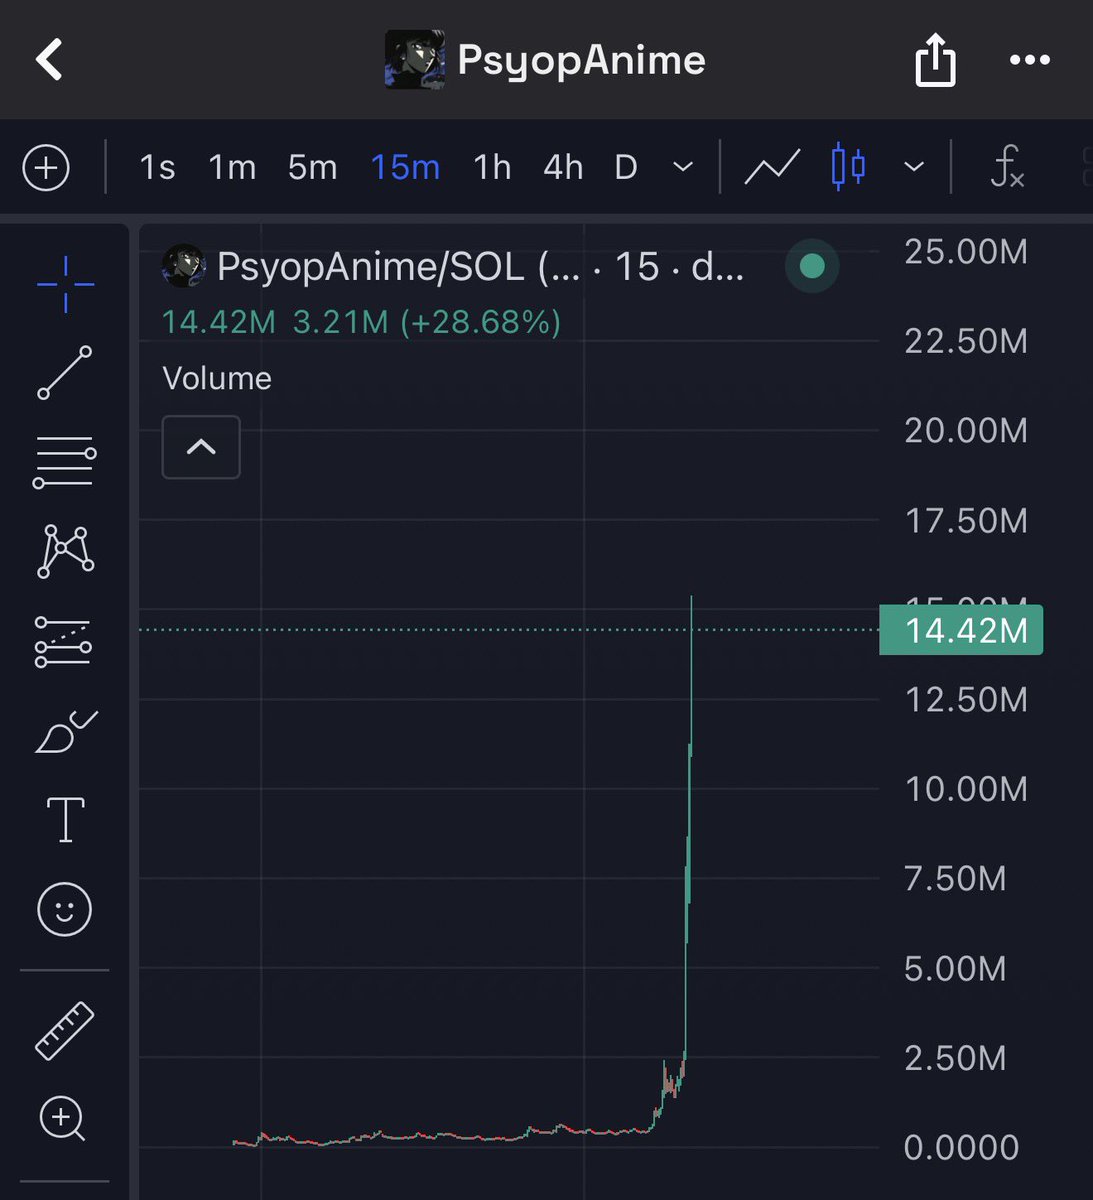1093x1200 pixels.
Task: Go back with the left chevron arrow
Action: 49,60
